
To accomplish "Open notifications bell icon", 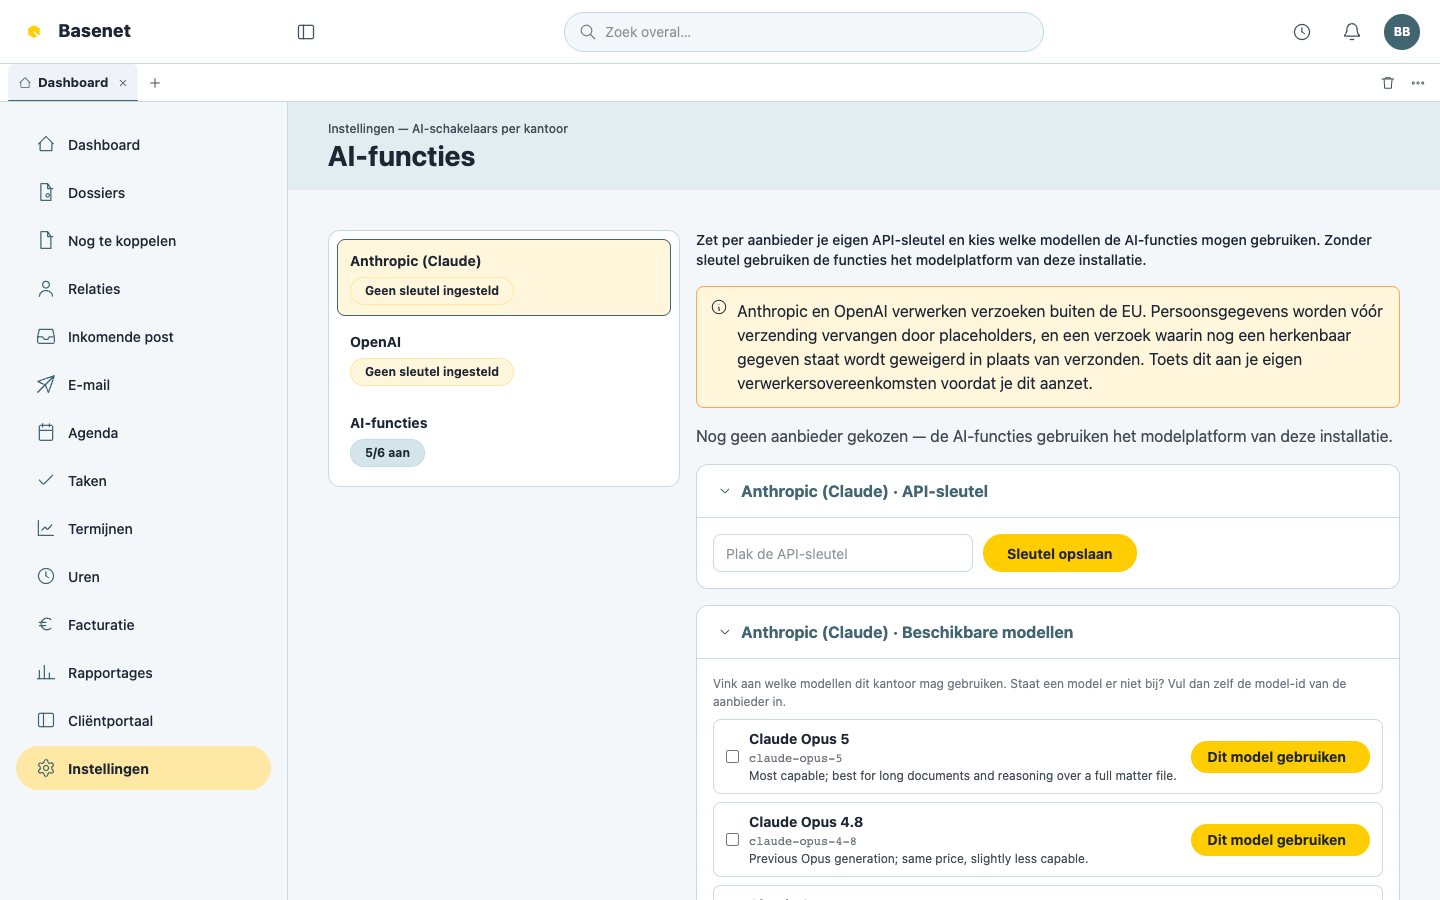I will point(1352,32).
